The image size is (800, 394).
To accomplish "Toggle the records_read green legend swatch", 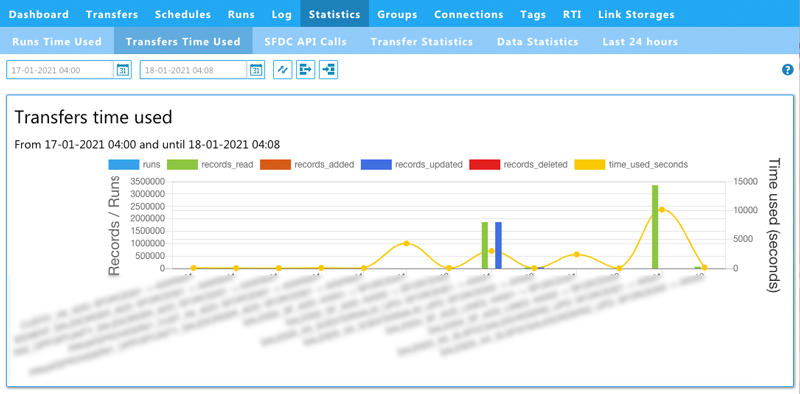I will 182,165.
